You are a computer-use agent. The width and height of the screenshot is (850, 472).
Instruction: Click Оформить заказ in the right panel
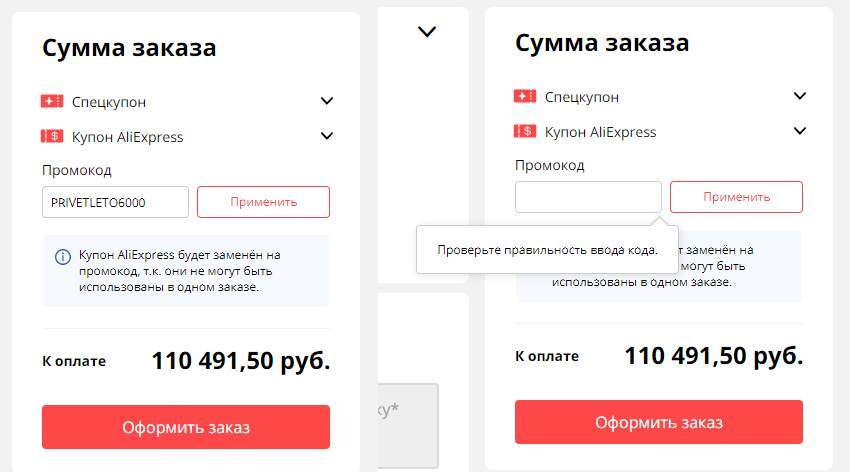659,422
